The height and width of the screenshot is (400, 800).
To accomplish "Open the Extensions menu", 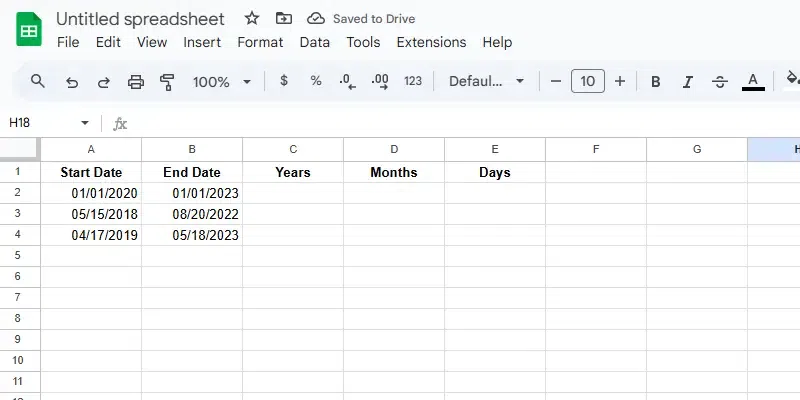I will [x=431, y=42].
